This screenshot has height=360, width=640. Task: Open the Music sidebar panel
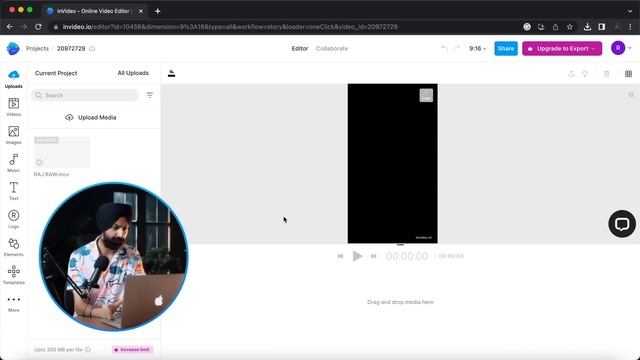13,163
